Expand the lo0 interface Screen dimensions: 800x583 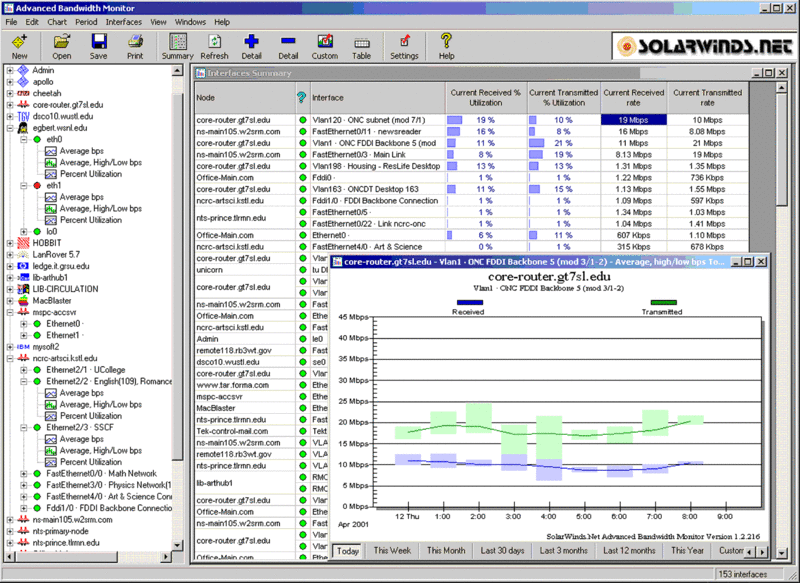coord(24,232)
